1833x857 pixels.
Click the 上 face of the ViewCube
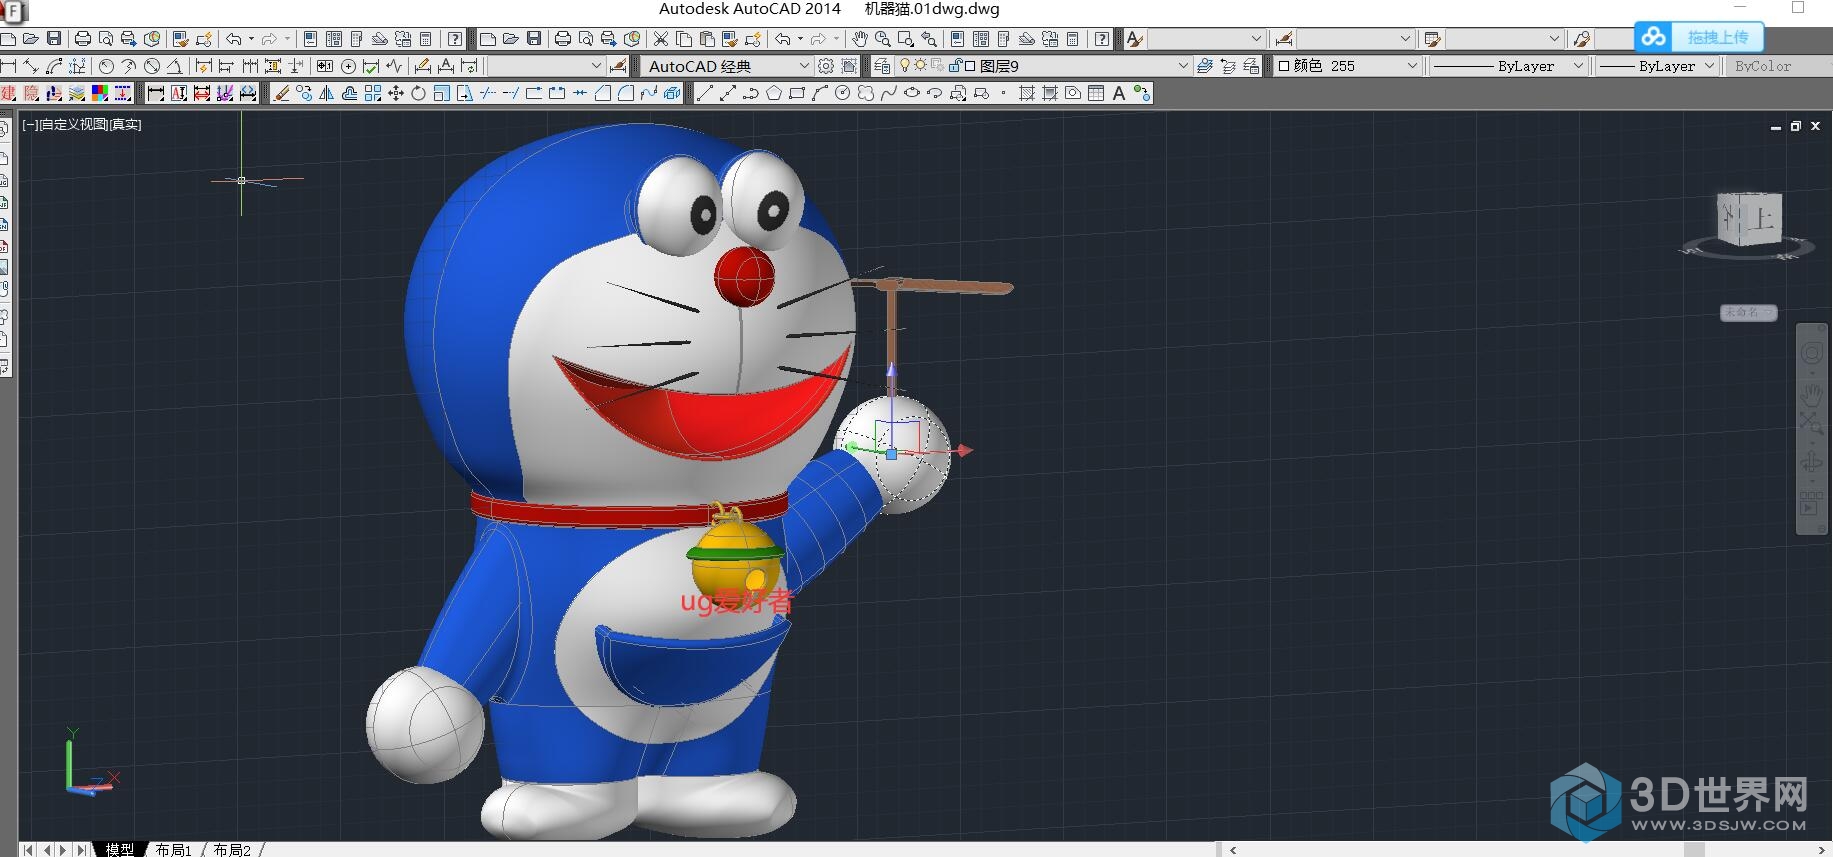(x=1762, y=217)
